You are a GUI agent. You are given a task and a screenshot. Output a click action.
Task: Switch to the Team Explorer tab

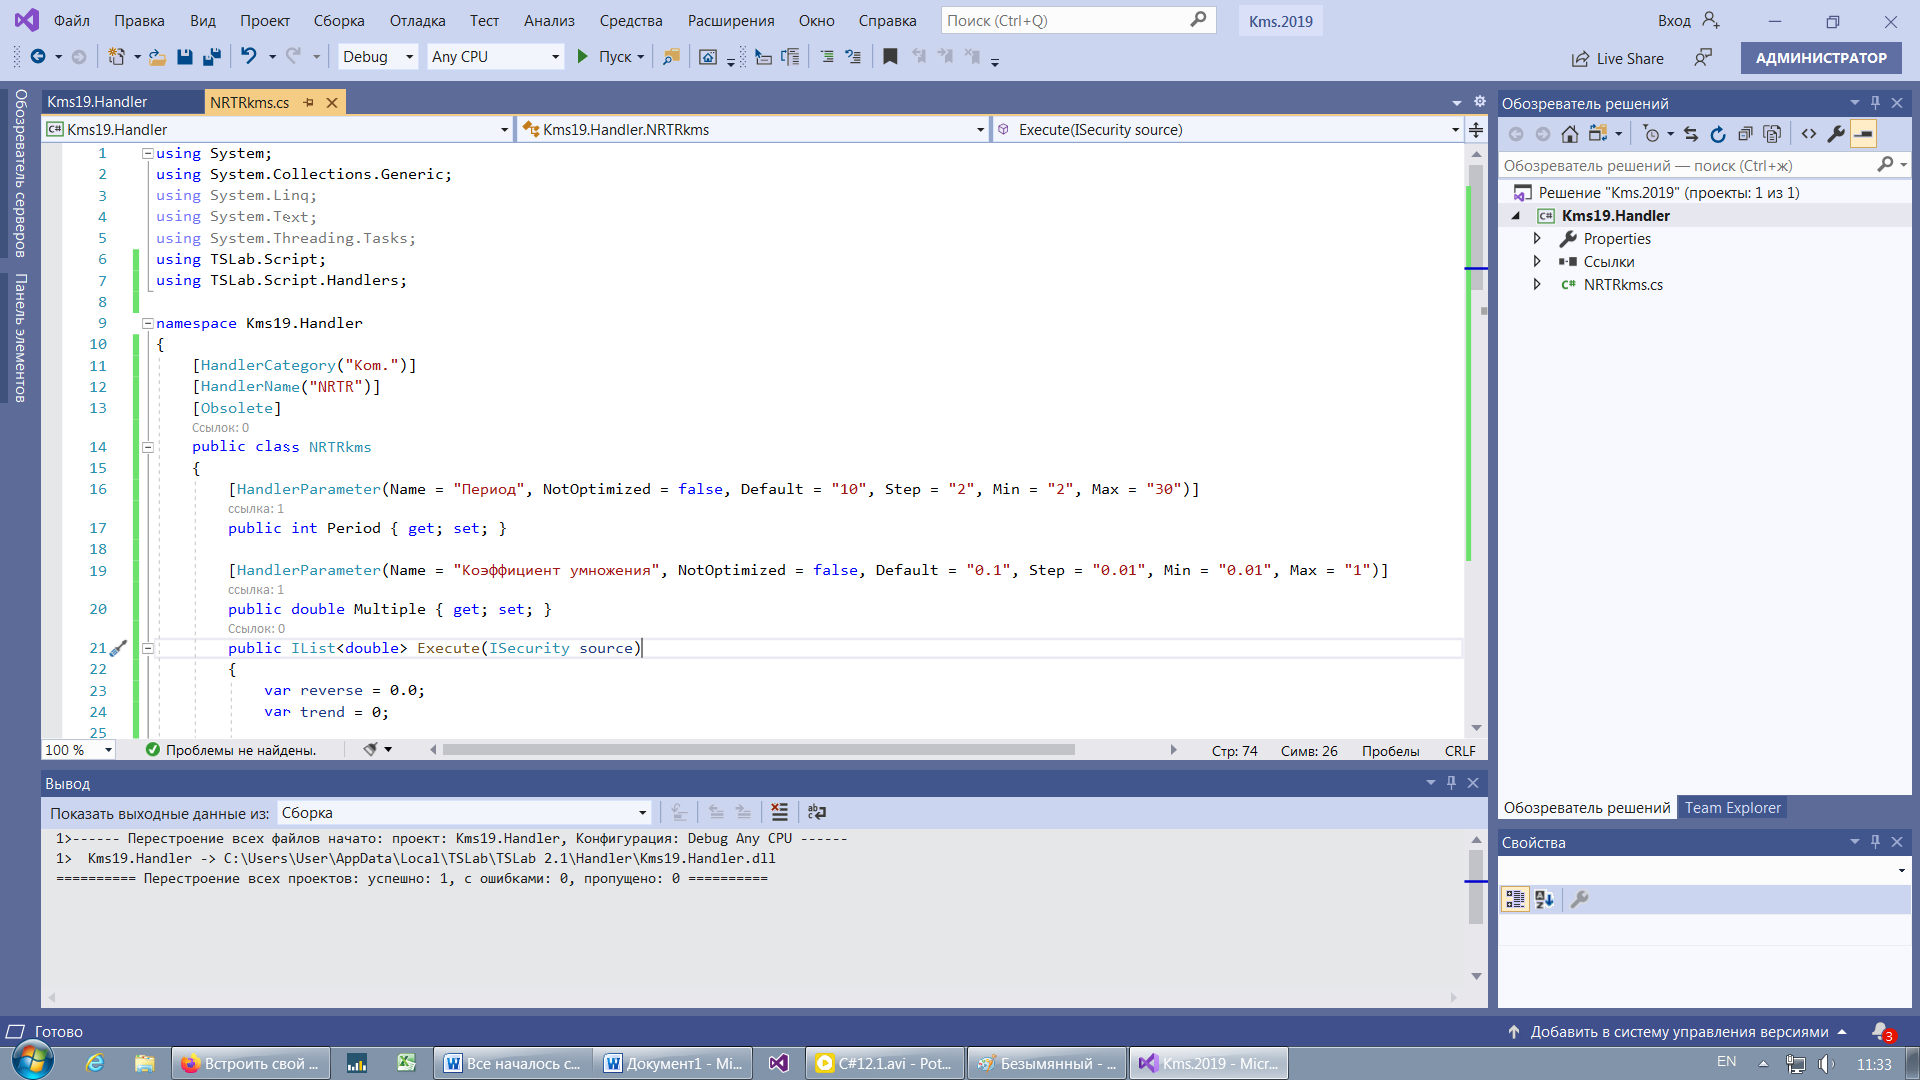(x=1732, y=808)
